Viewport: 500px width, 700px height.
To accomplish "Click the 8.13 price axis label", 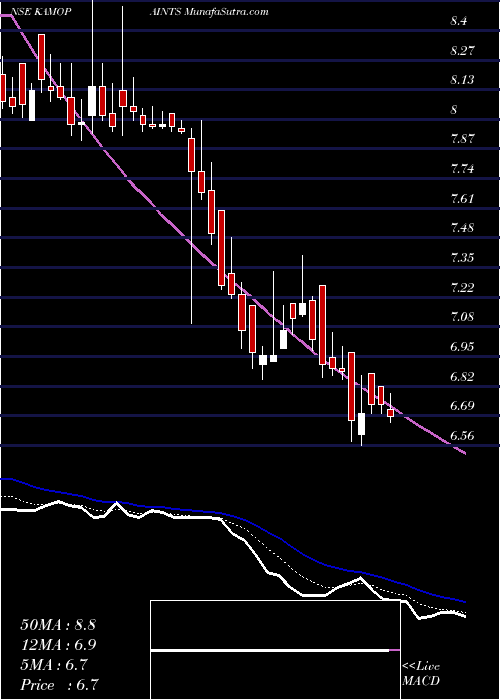I will 461,80.
